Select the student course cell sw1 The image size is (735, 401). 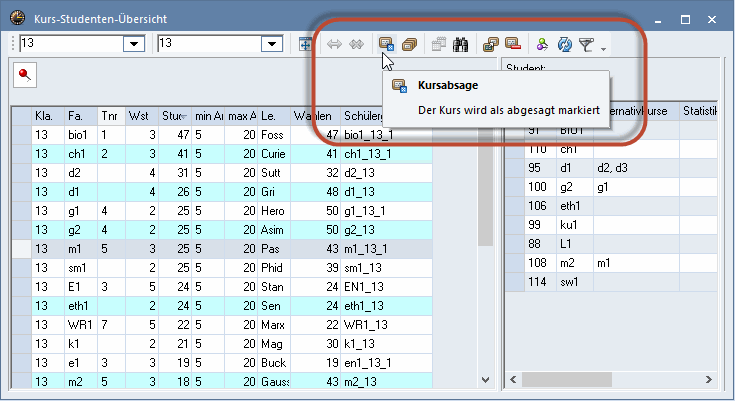tap(575, 282)
